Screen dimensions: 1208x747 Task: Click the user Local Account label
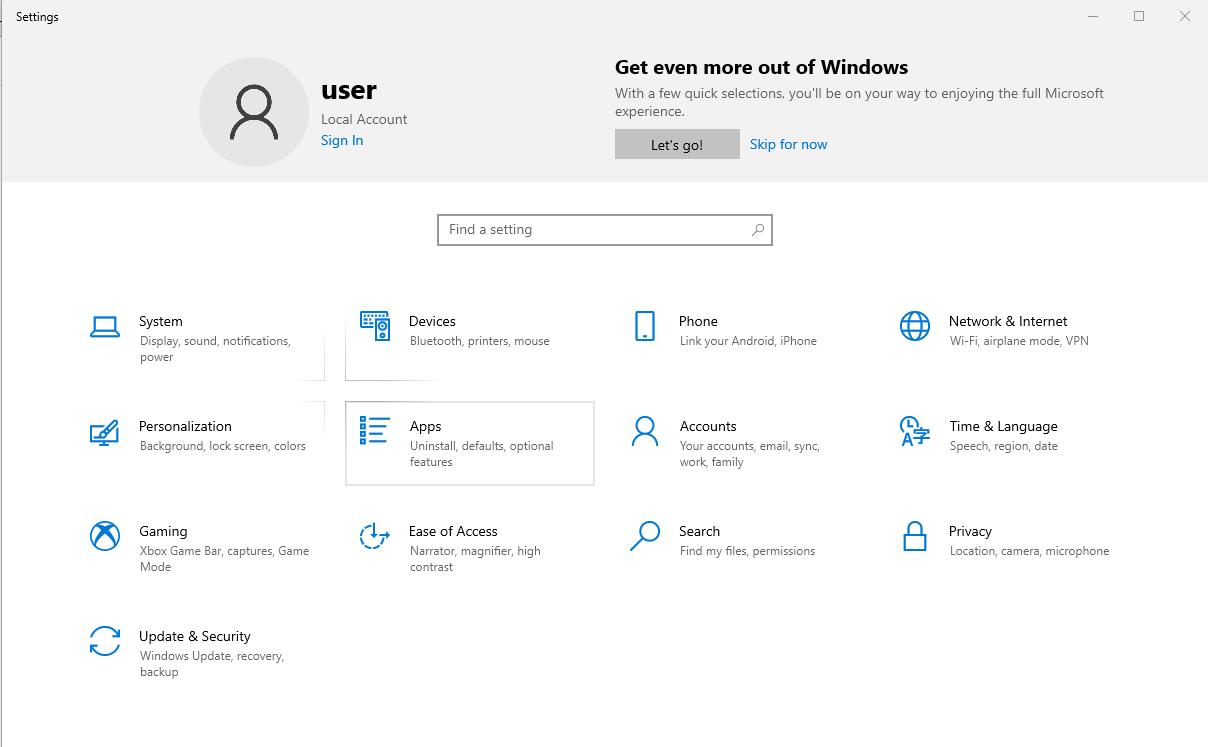coord(364,119)
